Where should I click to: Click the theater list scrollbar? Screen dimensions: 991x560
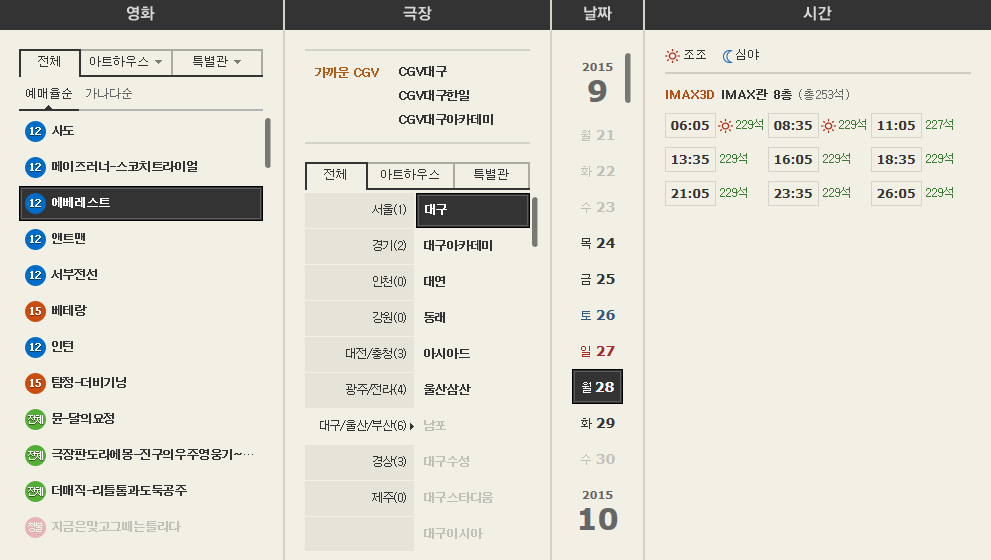[535, 222]
